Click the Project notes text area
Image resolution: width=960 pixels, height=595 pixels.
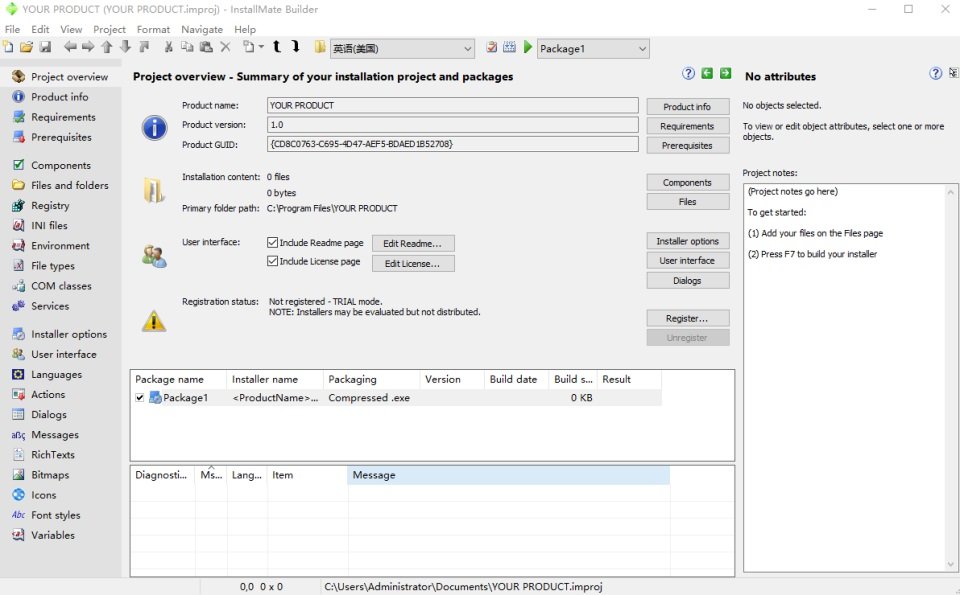pos(845,378)
